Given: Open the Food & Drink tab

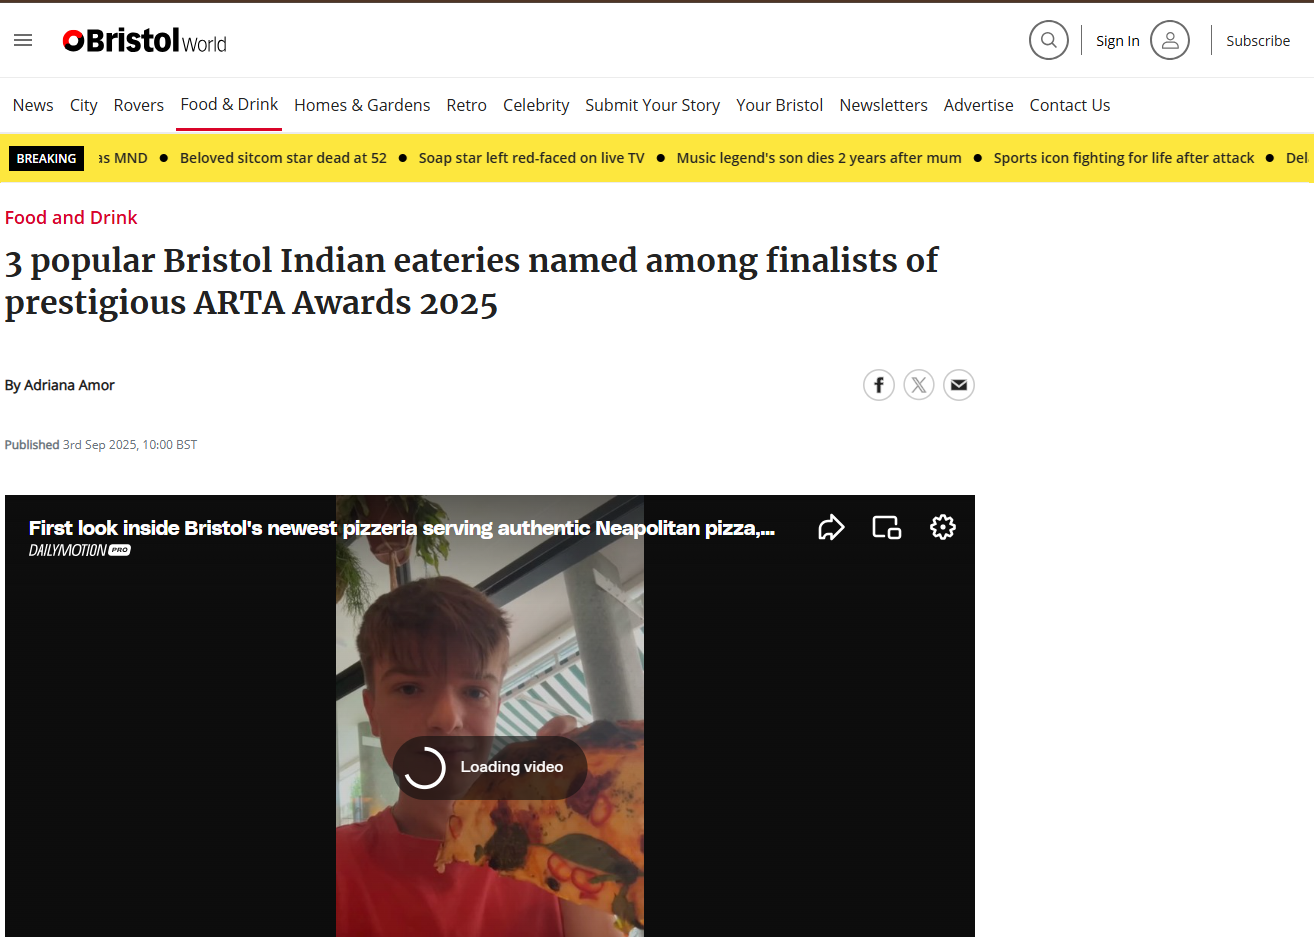Looking at the screenshot, I should [229, 104].
